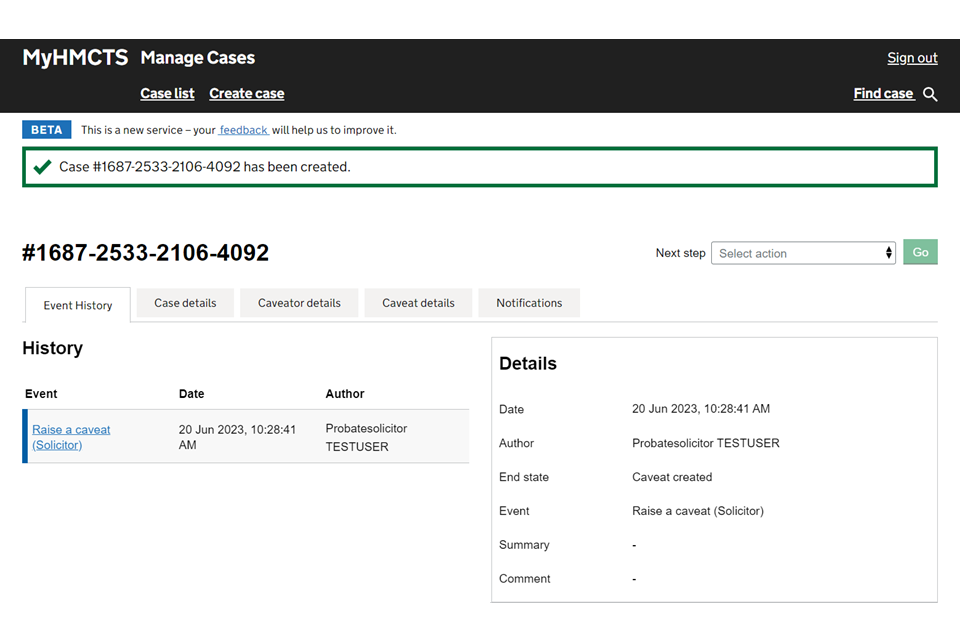Switch to the Case details tab
The height and width of the screenshot is (640, 960).
[185, 303]
